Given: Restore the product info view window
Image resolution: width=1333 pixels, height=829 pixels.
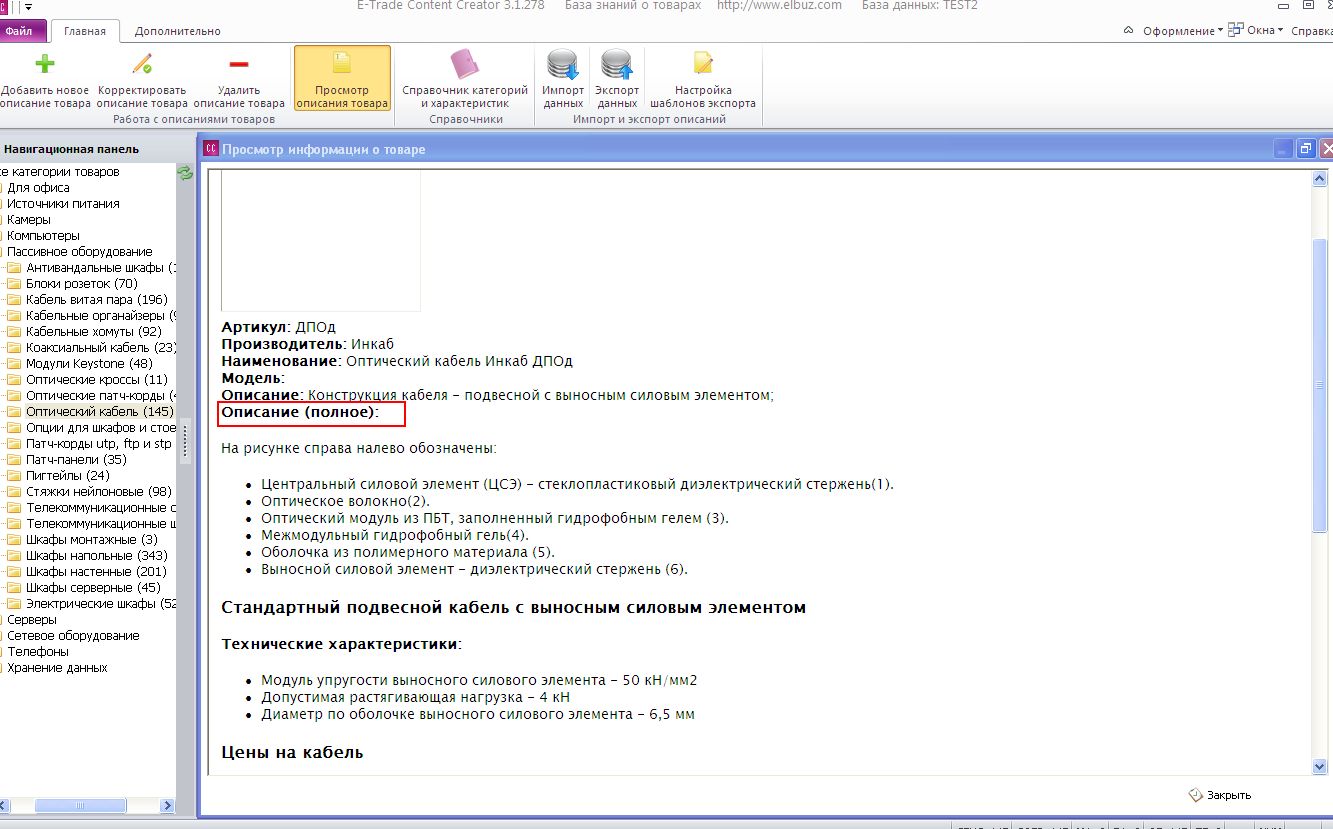Looking at the screenshot, I should click(x=1305, y=149).
